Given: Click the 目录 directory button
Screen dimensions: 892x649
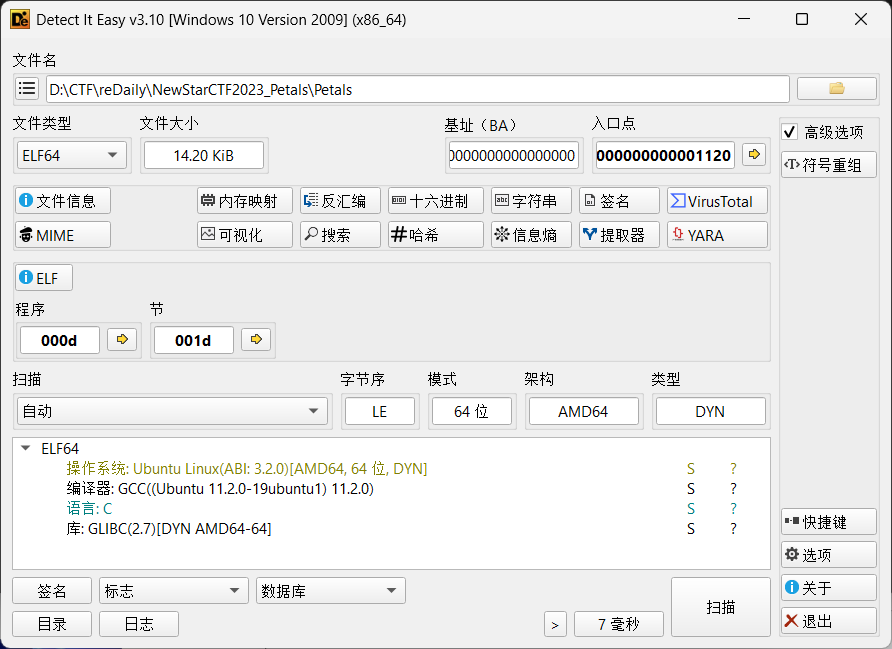Looking at the screenshot, I should point(52,624).
